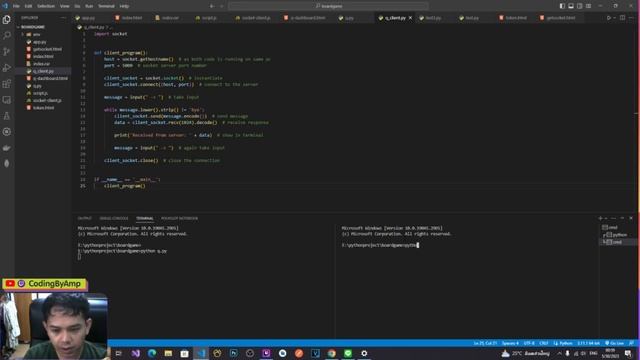Open the run button dropdown arrow
Image resolution: width=640 pixels, height=360 pixels.
[614, 18]
